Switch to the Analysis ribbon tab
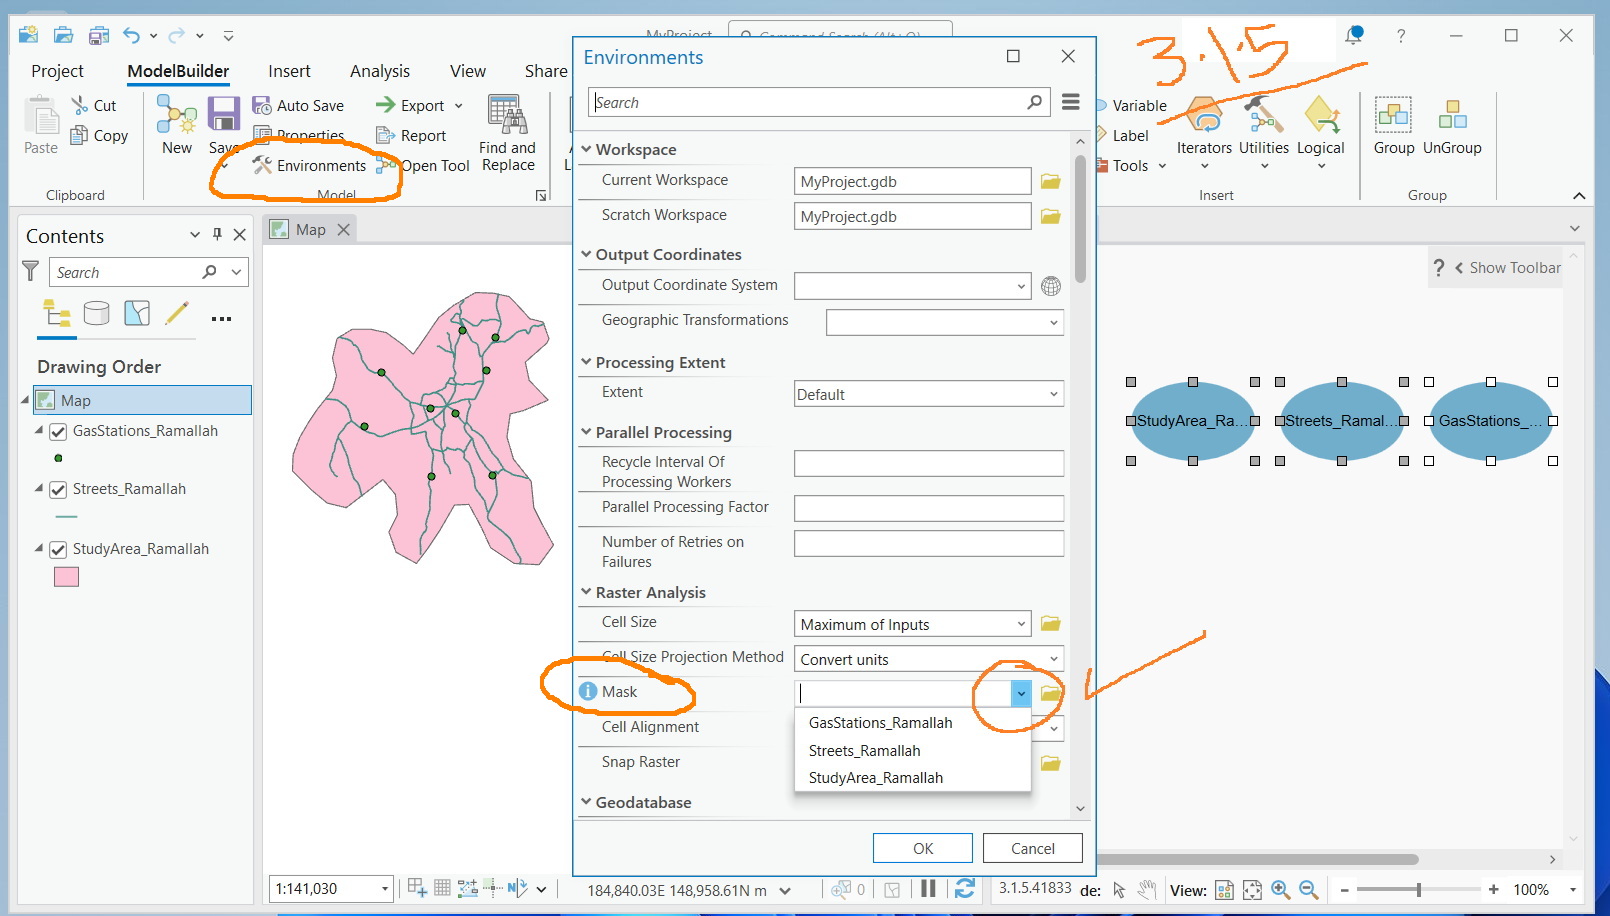The width and height of the screenshot is (1610, 916). point(379,70)
